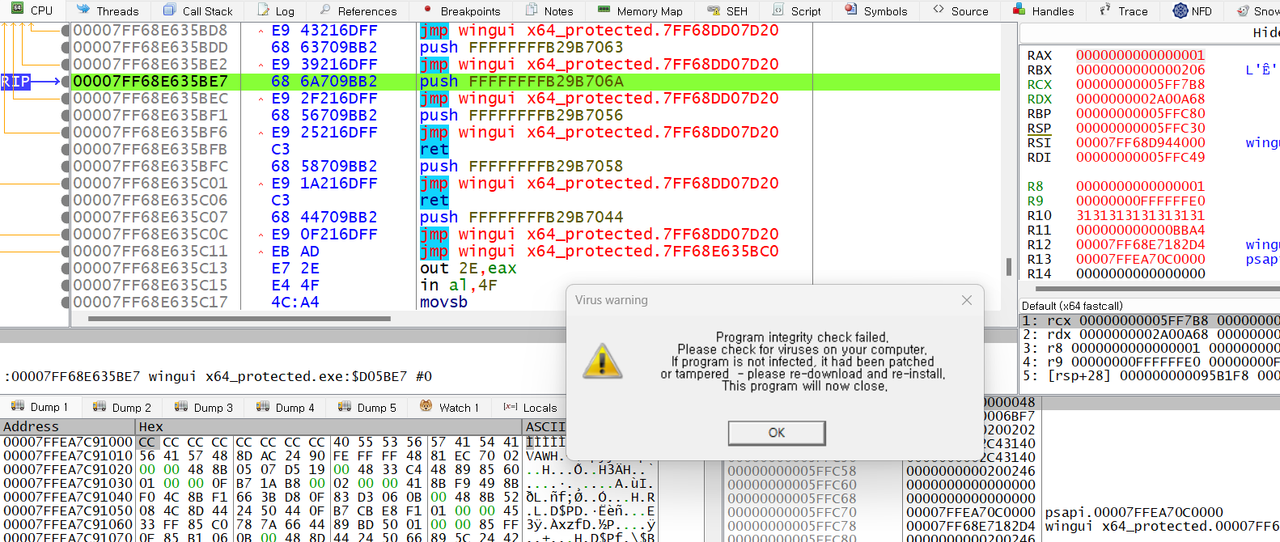The height and width of the screenshot is (542, 1280).
Task: Switch to Dump 5 tab
Action: 367,407
